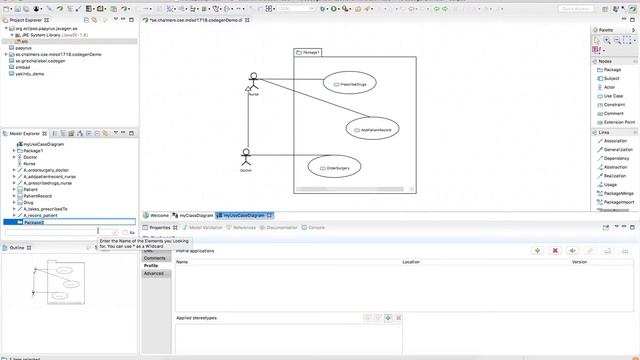The height and width of the screenshot is (360, 640).
Task: Select the PrescribeDrugs use case
Action: pyautogui.click(x=349, y=83)
